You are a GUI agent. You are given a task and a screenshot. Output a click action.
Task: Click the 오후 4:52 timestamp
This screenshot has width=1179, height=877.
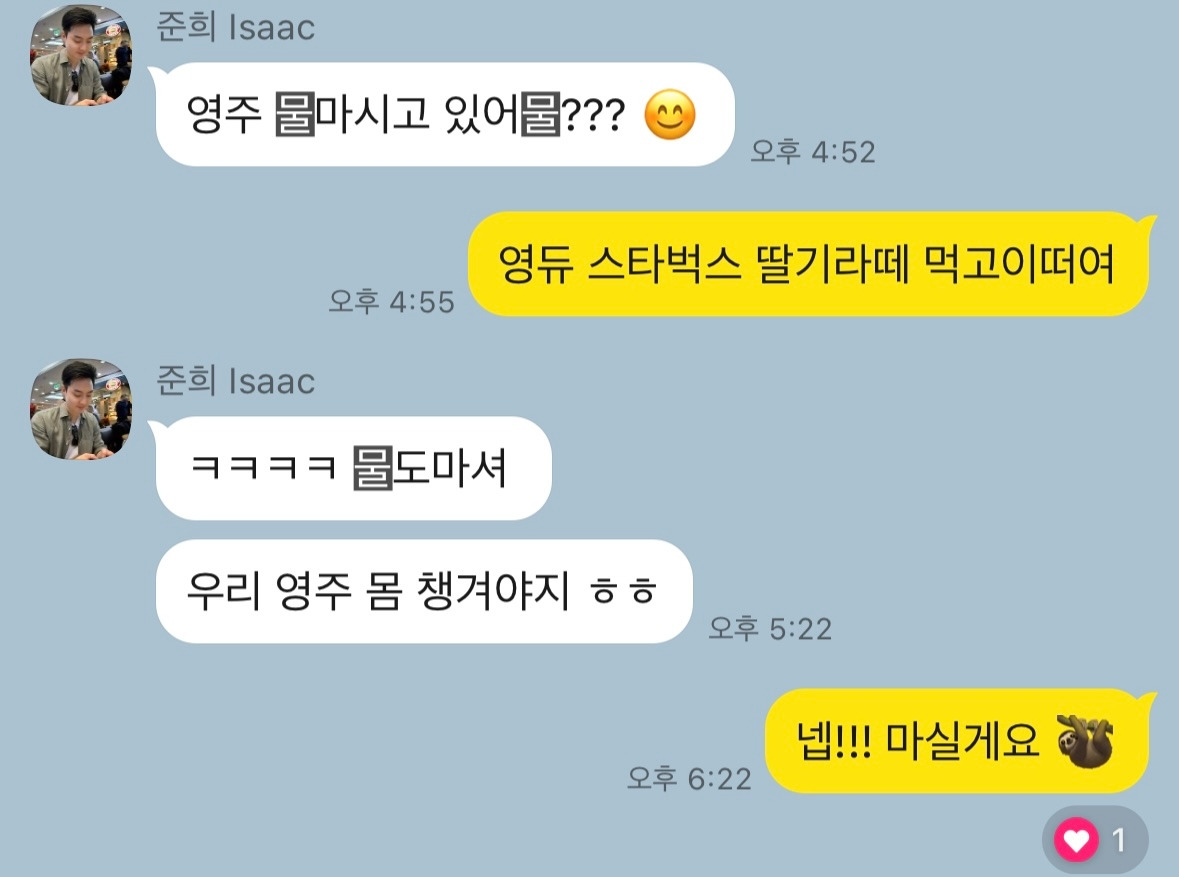813,152
